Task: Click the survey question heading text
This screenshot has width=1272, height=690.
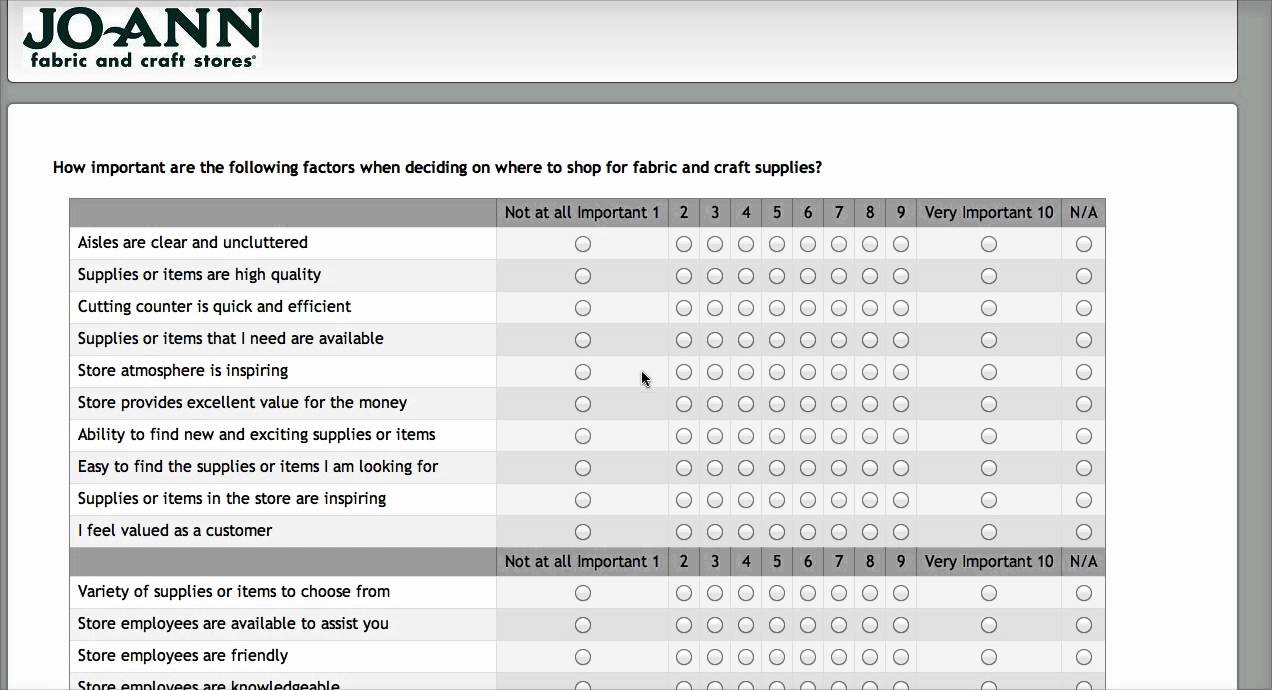Action: pos(437,168)
